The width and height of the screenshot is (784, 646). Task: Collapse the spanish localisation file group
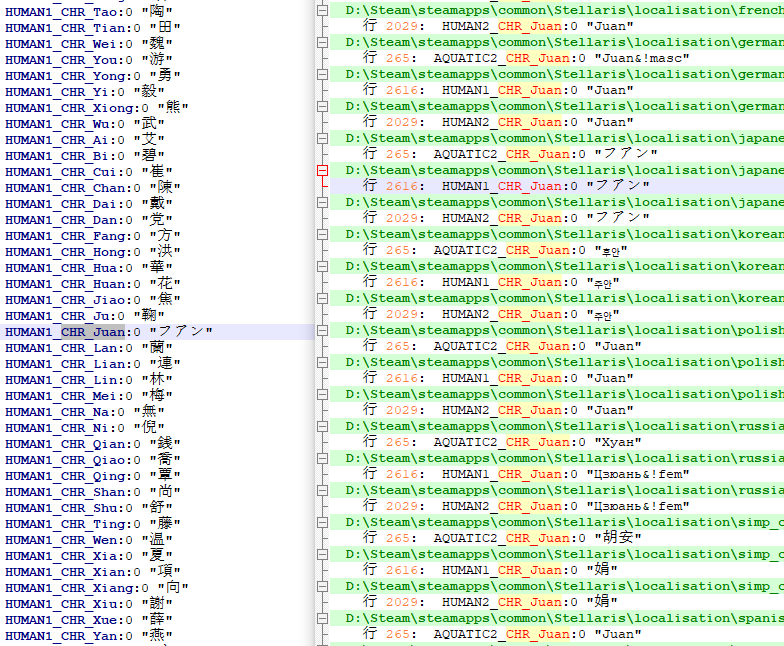pyautogui.click(x=322, y=618)
